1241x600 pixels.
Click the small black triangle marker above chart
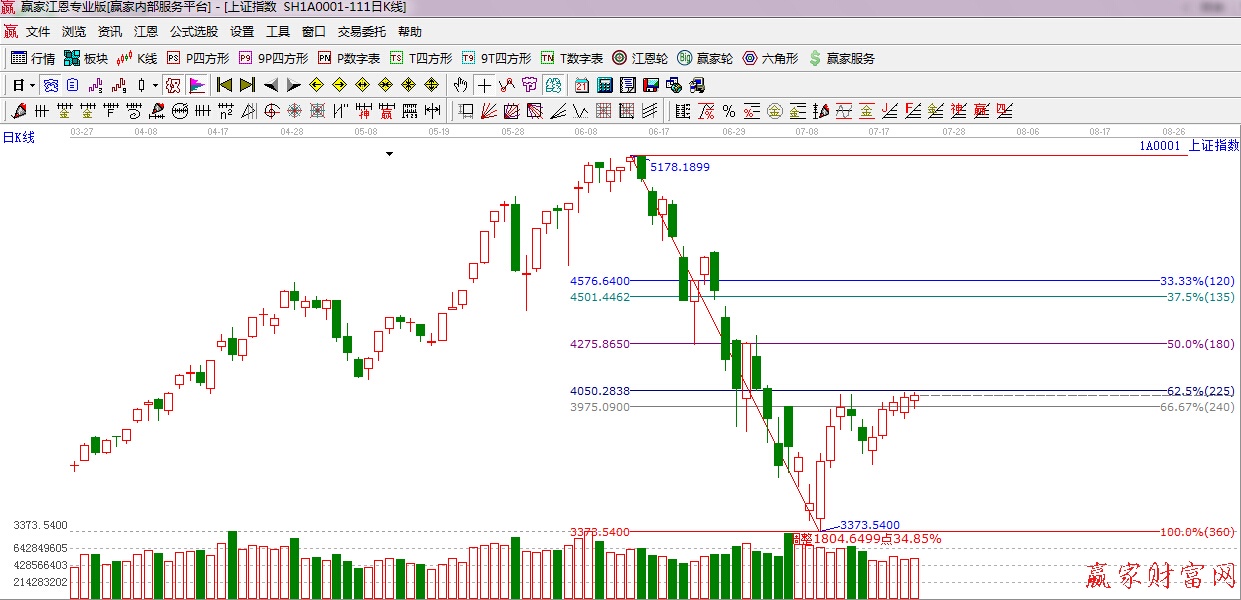pyautogui.click(x=390, y=154)
